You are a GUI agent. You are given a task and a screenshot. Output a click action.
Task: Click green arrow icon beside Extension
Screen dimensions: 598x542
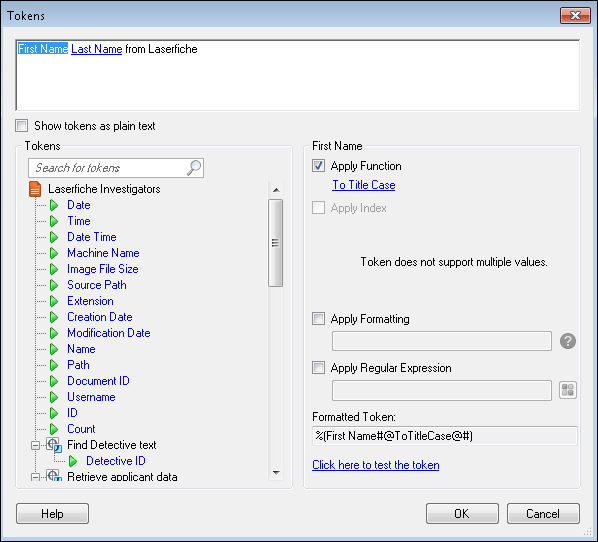tap(54, 301)
